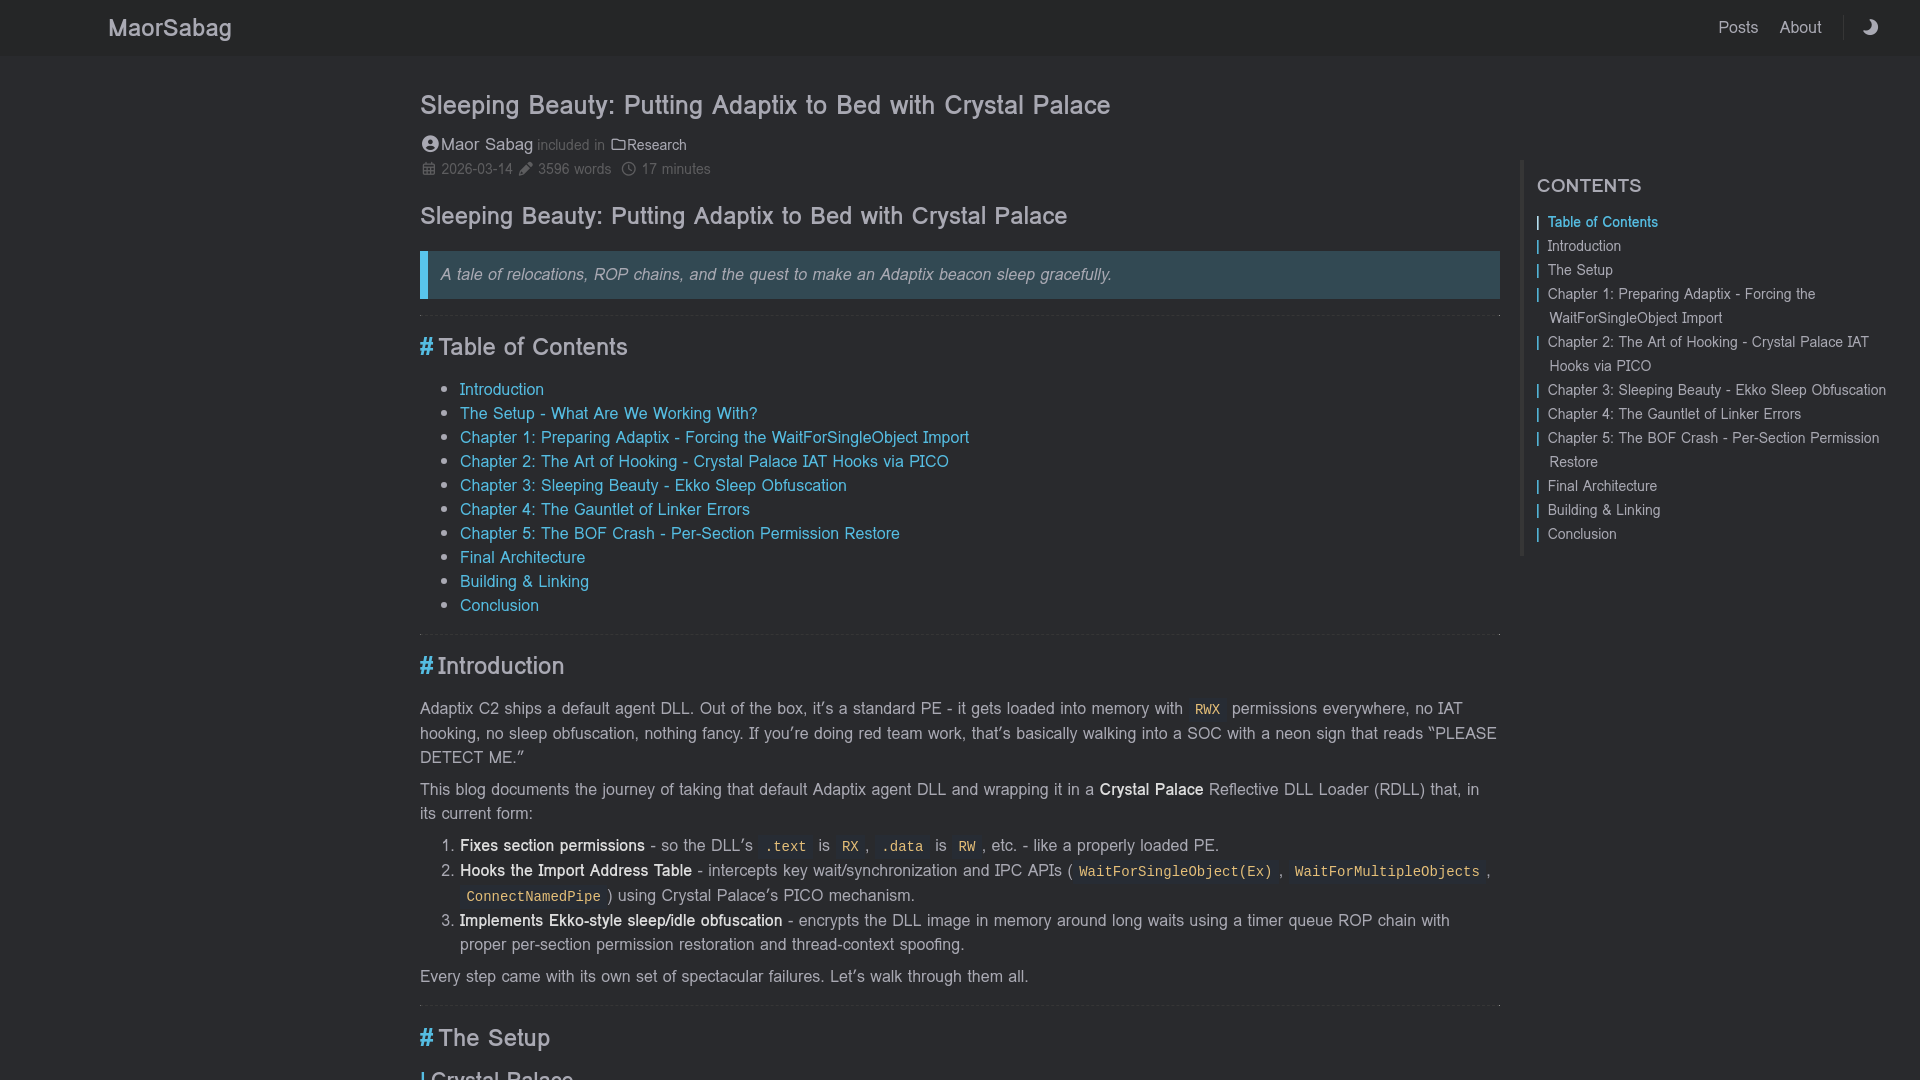This screenshot has height=1080, width=1920.
Task: Click the calendar icon next to 2026-03-14
Action: [x=428, y=169]
